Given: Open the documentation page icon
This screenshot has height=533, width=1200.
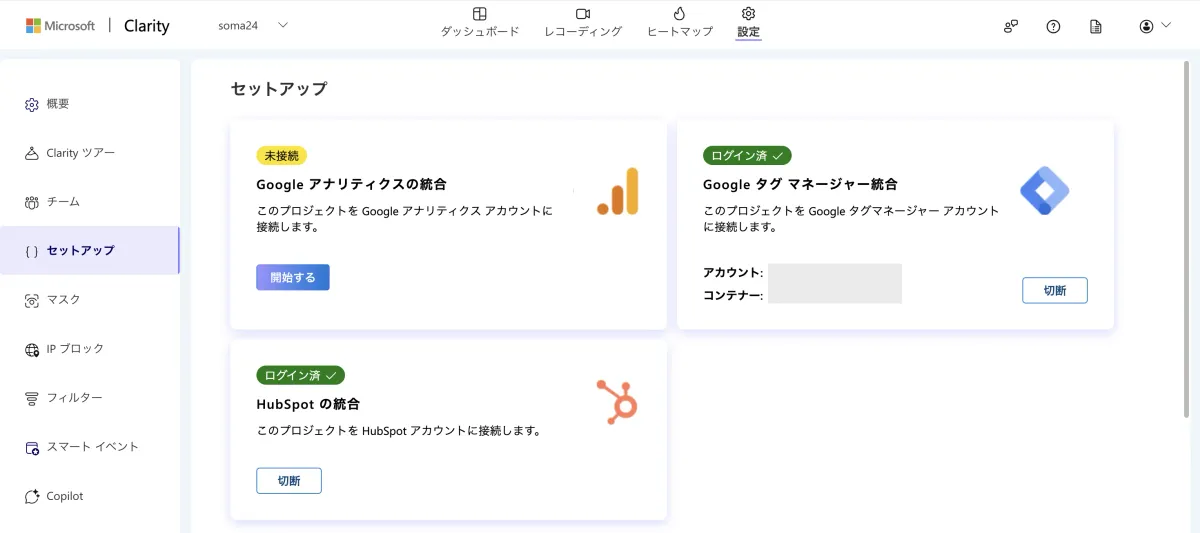Looking at the screenshot, I should (x=1096, y=26).
